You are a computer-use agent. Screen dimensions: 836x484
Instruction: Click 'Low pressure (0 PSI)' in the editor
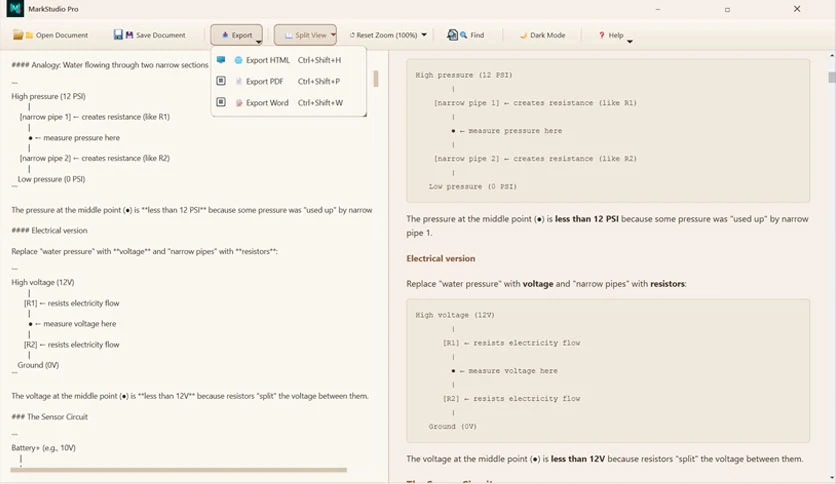click(x=51, y=179)
